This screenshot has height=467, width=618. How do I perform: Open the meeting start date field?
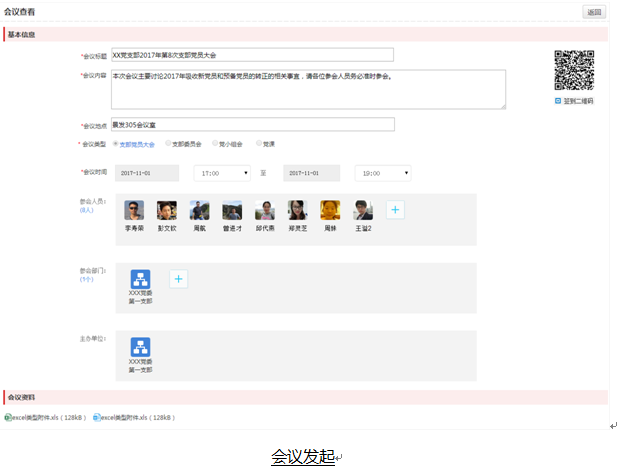(x=146, y=173)
